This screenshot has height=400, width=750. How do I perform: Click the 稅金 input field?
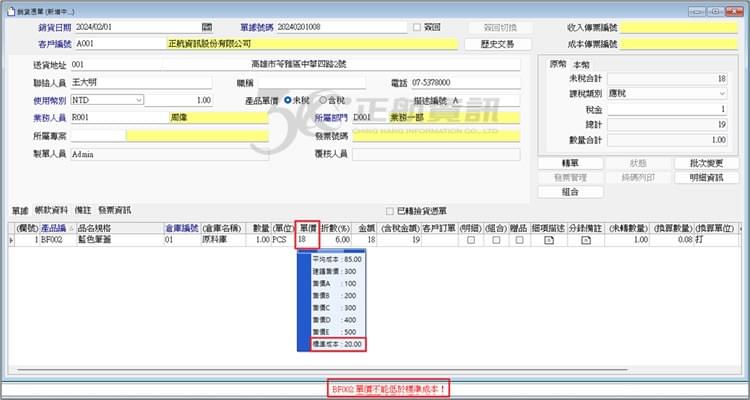pyautogui.click(x=667, y=110)
